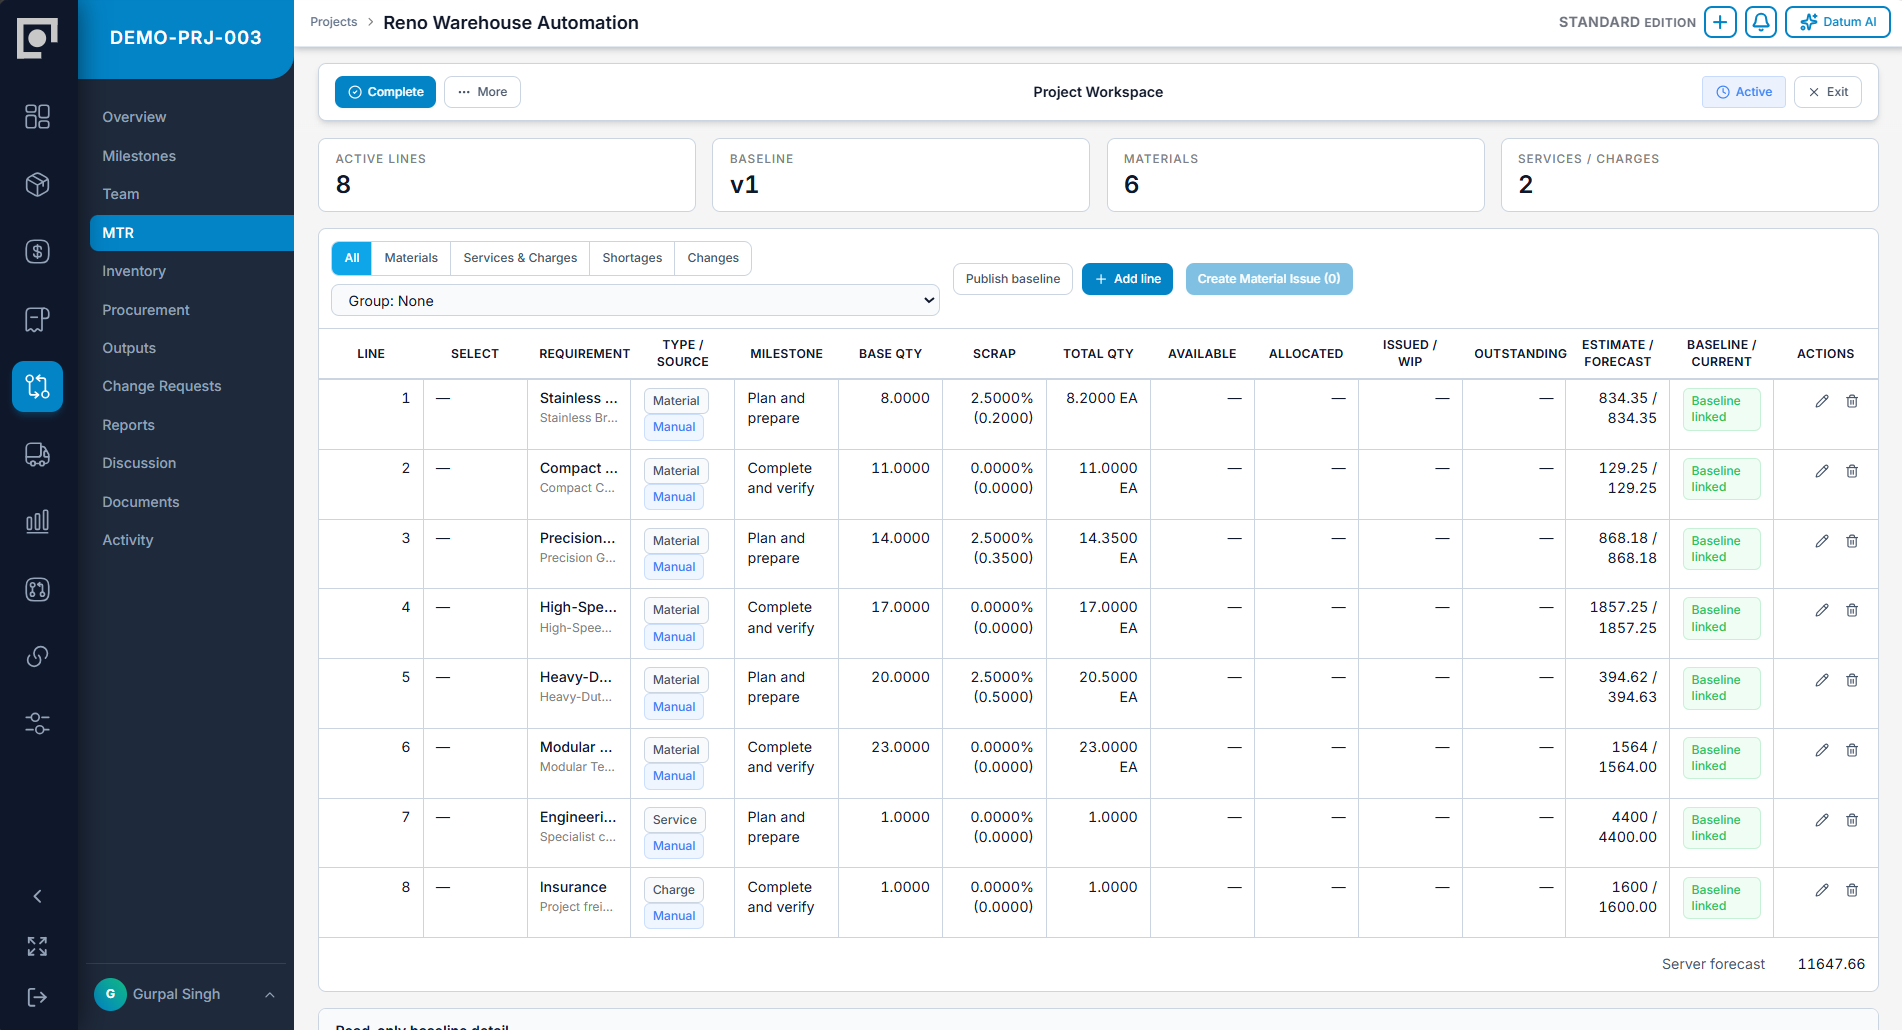Edit line 8 Insurance with pencil icon

point(1822,890)
